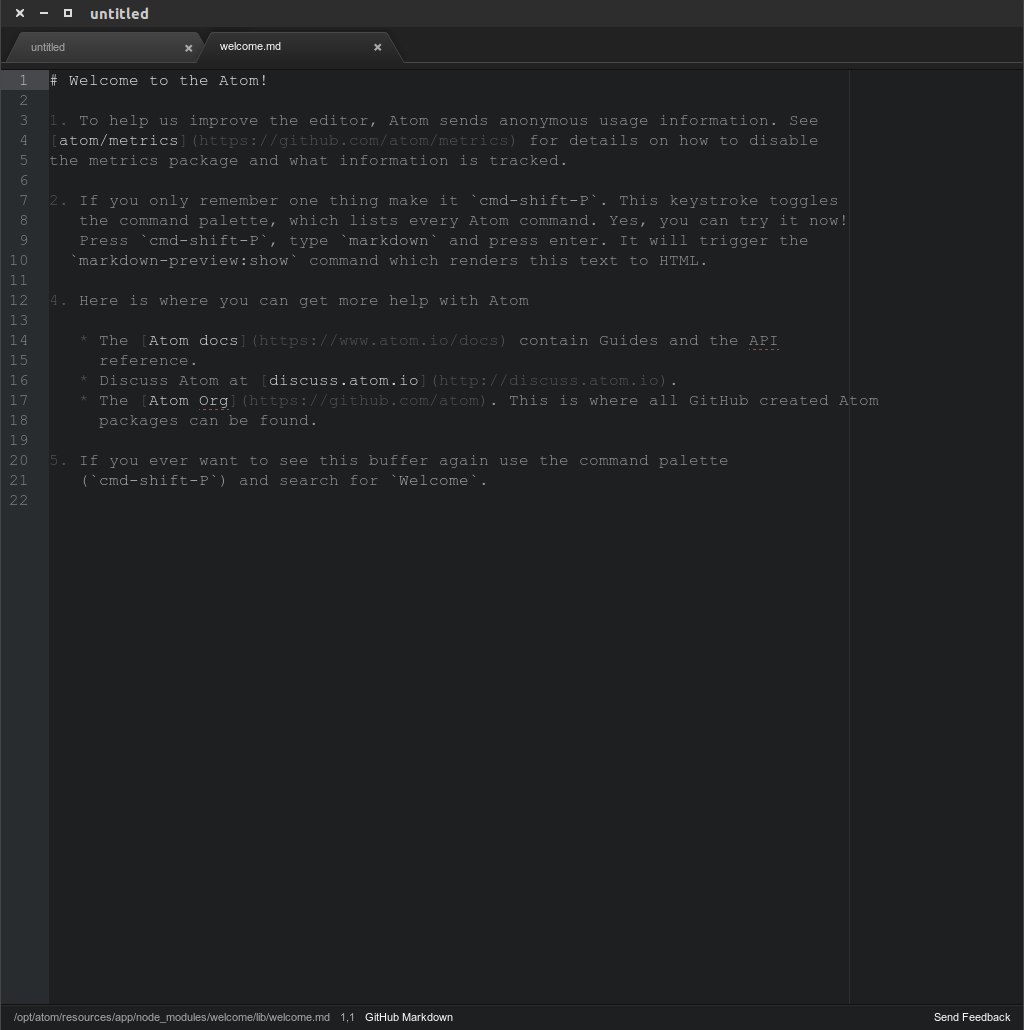Click the 'https://github.com/atom/metrics' URL text
This screenshot has width=1024, height=1030.
(353, 141)
